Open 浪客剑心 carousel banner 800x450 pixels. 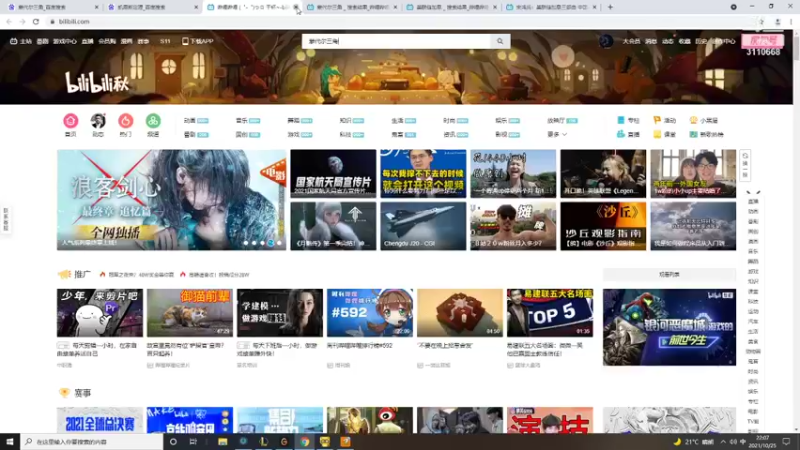[x=171, y=199]
